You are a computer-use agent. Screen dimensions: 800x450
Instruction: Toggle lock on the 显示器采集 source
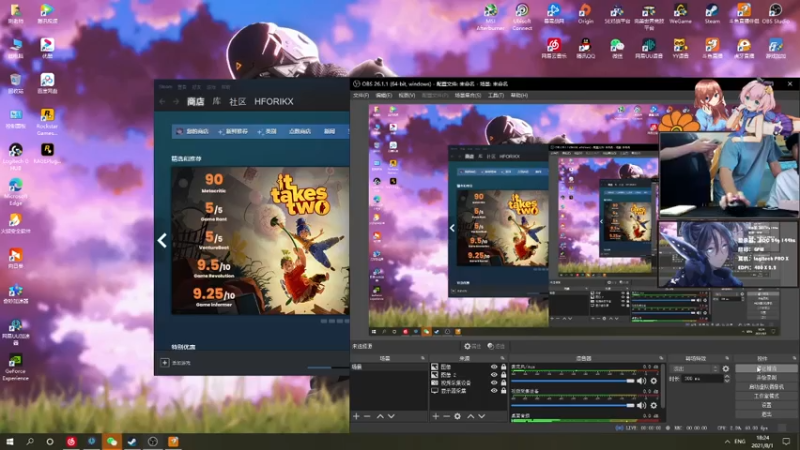[503, 390]
